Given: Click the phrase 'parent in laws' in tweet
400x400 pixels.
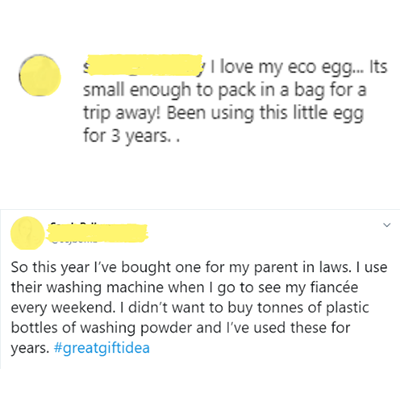Looking at the screenshot, I should (302, 268).
